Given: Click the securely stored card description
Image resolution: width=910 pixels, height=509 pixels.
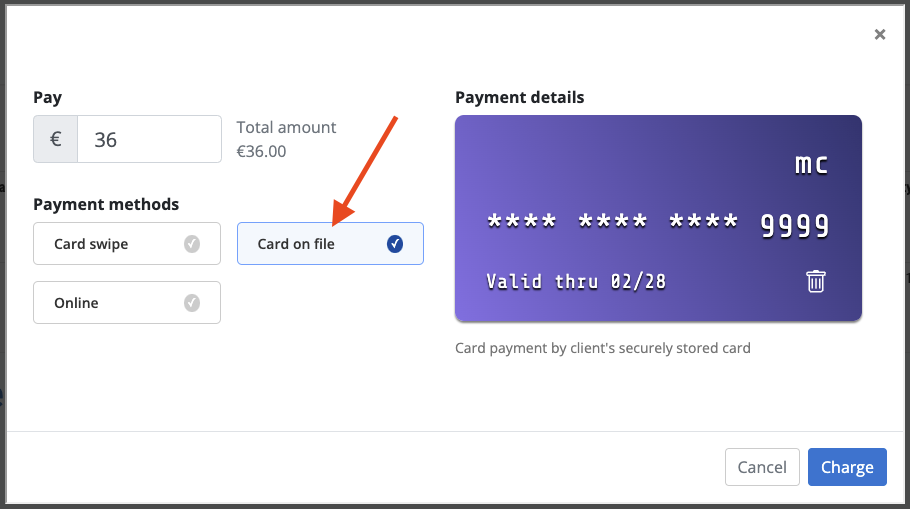Looking at the screenshot, I should coord(603,348).
